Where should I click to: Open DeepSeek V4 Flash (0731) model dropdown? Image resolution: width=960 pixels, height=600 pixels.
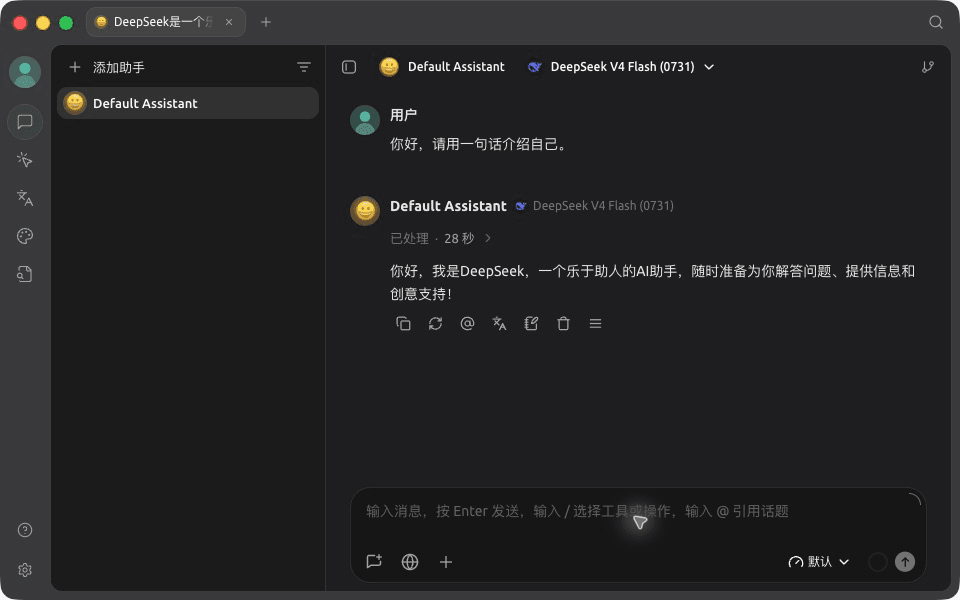coord(621,67)
